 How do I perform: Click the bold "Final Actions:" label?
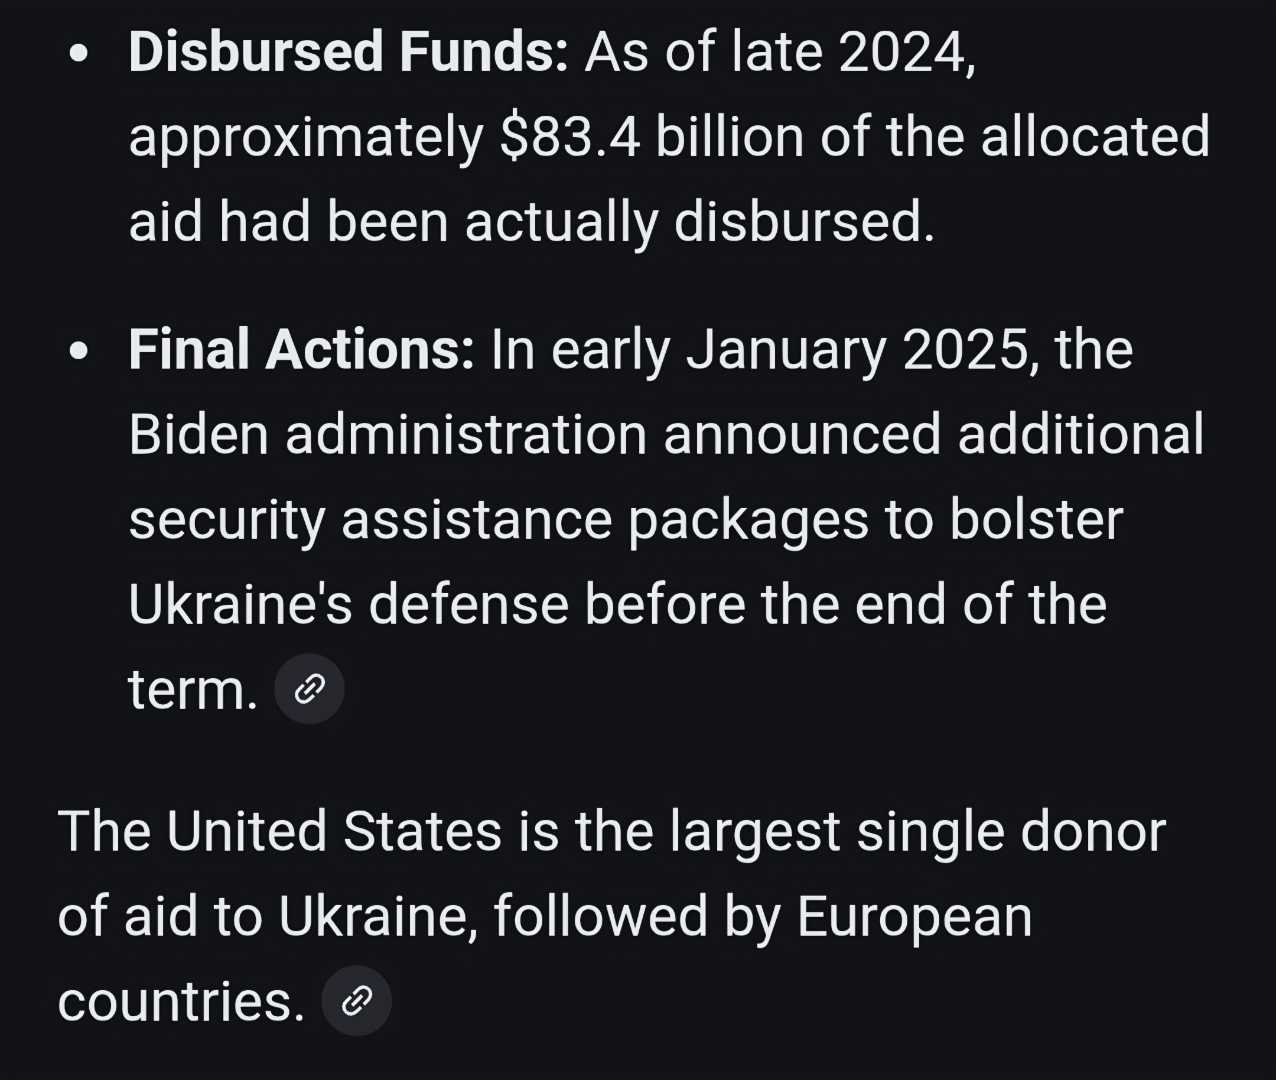pyautogui.click(x=301, y=350)
